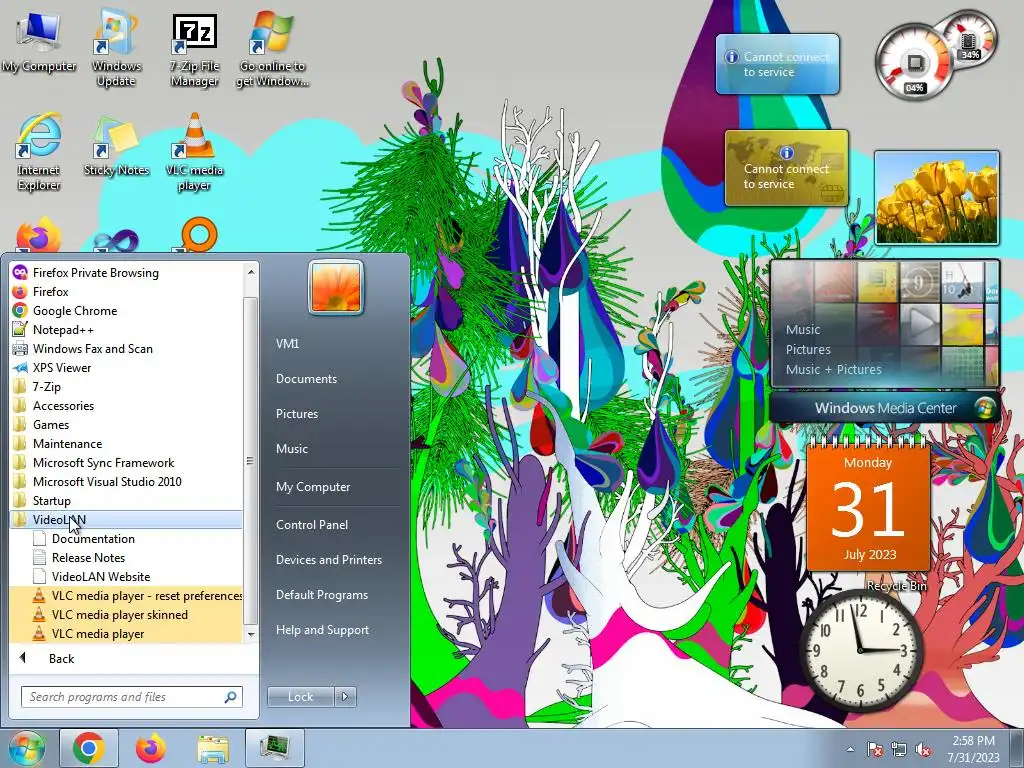Viewport: 1024px width, 768px height.
Task: Open VideoLAN Release Notes entry
Action: (88, 558)
